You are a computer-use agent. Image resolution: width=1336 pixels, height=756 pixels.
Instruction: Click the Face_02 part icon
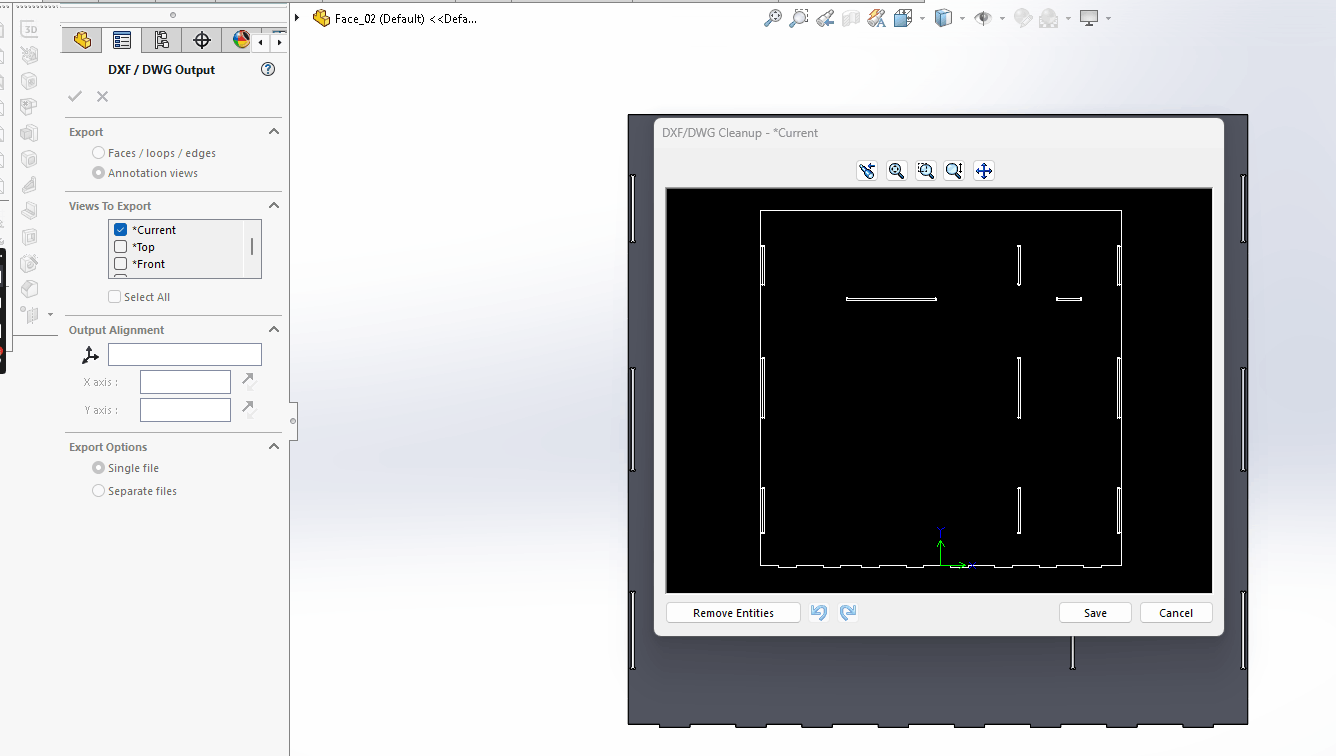click(321, 18)
